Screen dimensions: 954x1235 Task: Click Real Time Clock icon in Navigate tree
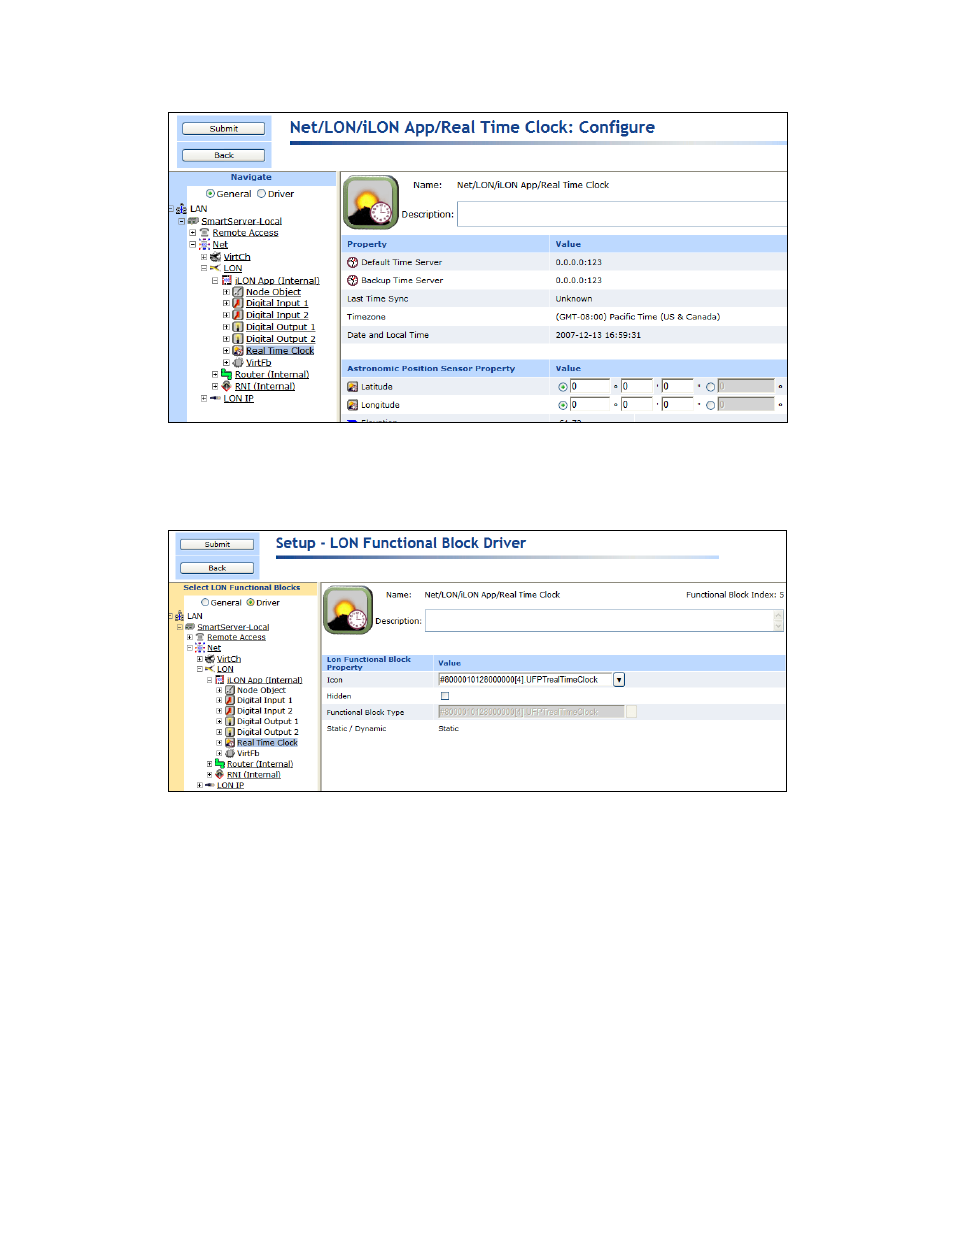click(x=238, y=351)
